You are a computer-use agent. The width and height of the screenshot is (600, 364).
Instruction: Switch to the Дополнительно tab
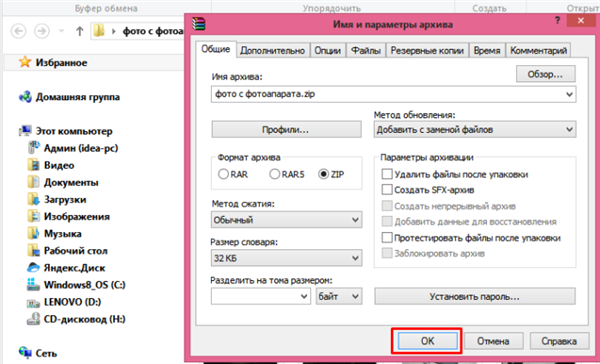point(272,51)
